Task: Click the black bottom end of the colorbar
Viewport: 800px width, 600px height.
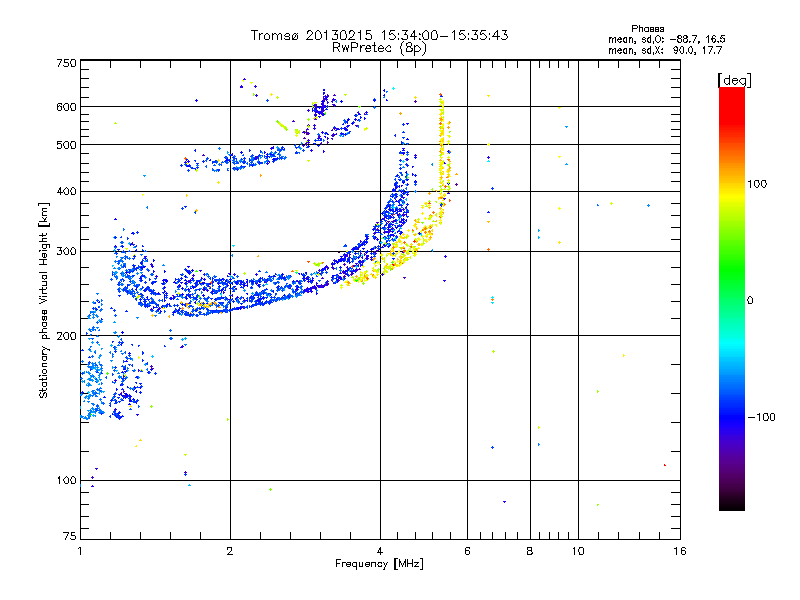Action: pos(732,505)
